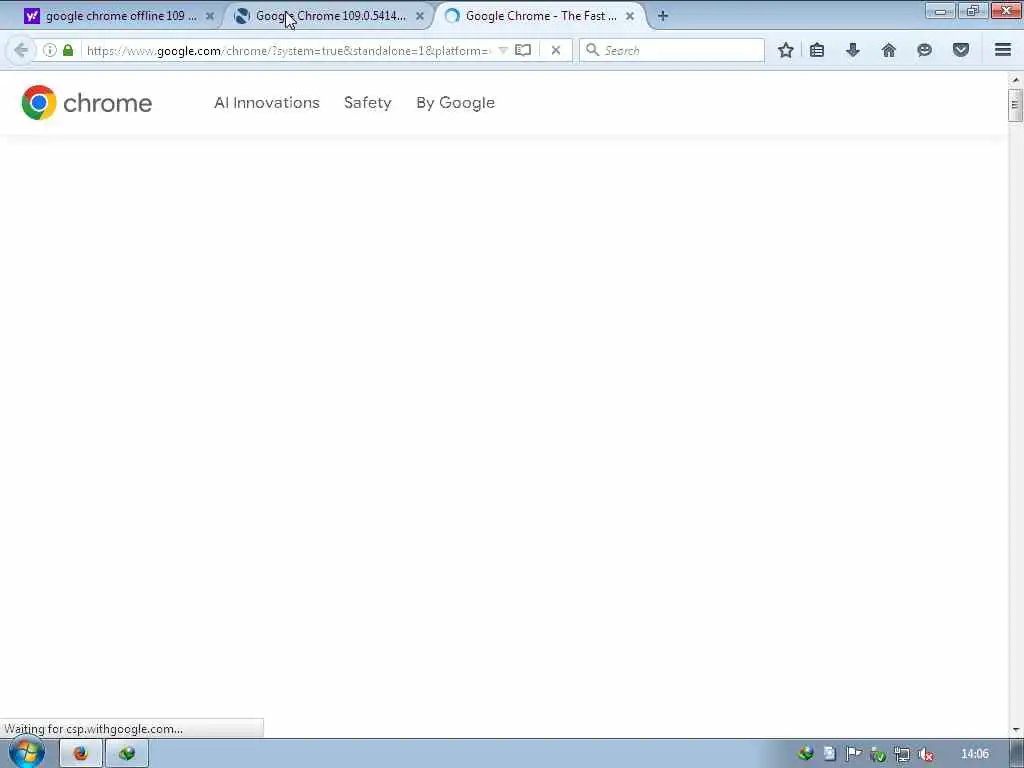Stop loading the page with X

pos(556,50)
